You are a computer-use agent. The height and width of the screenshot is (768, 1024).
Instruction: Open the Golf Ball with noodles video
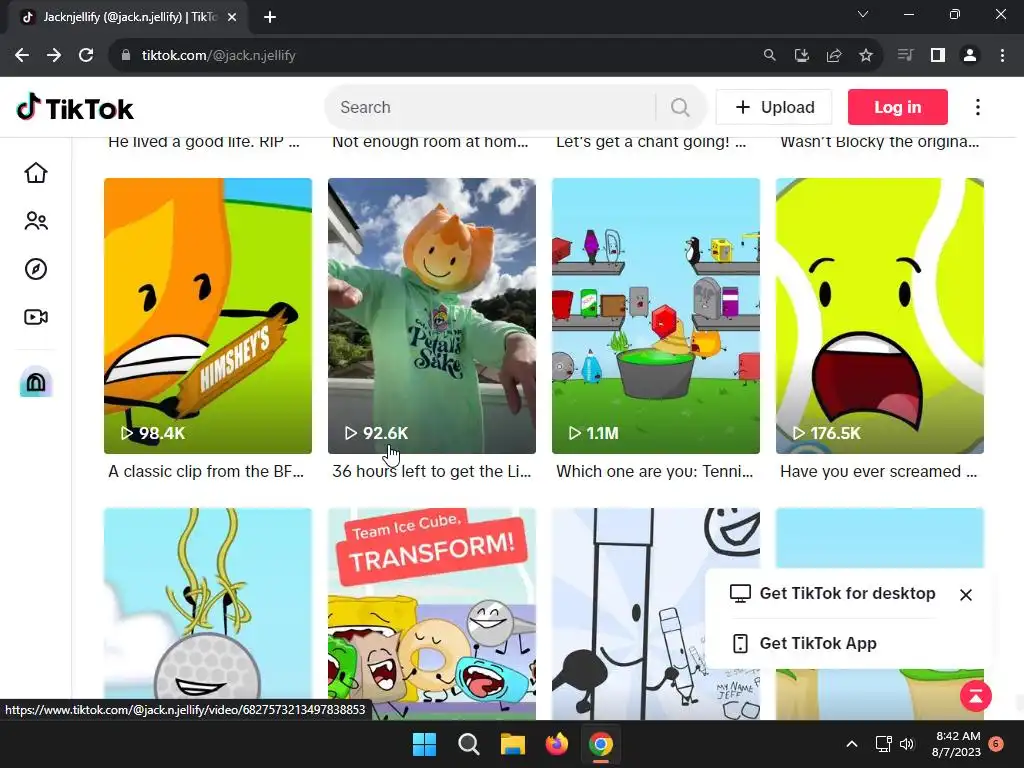point(208,614)
